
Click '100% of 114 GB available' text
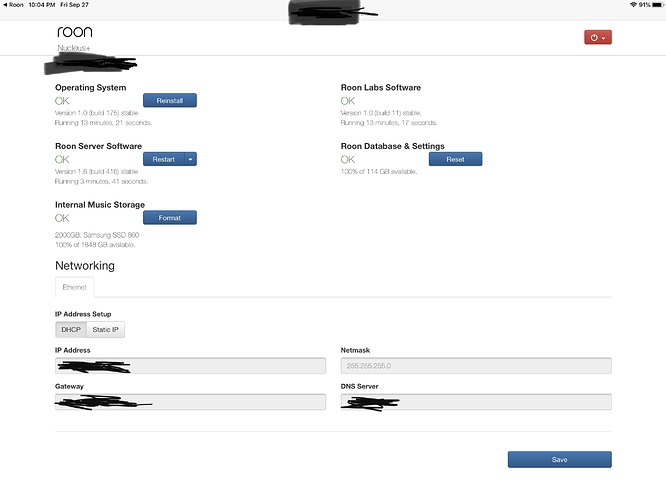click(379, 172)
